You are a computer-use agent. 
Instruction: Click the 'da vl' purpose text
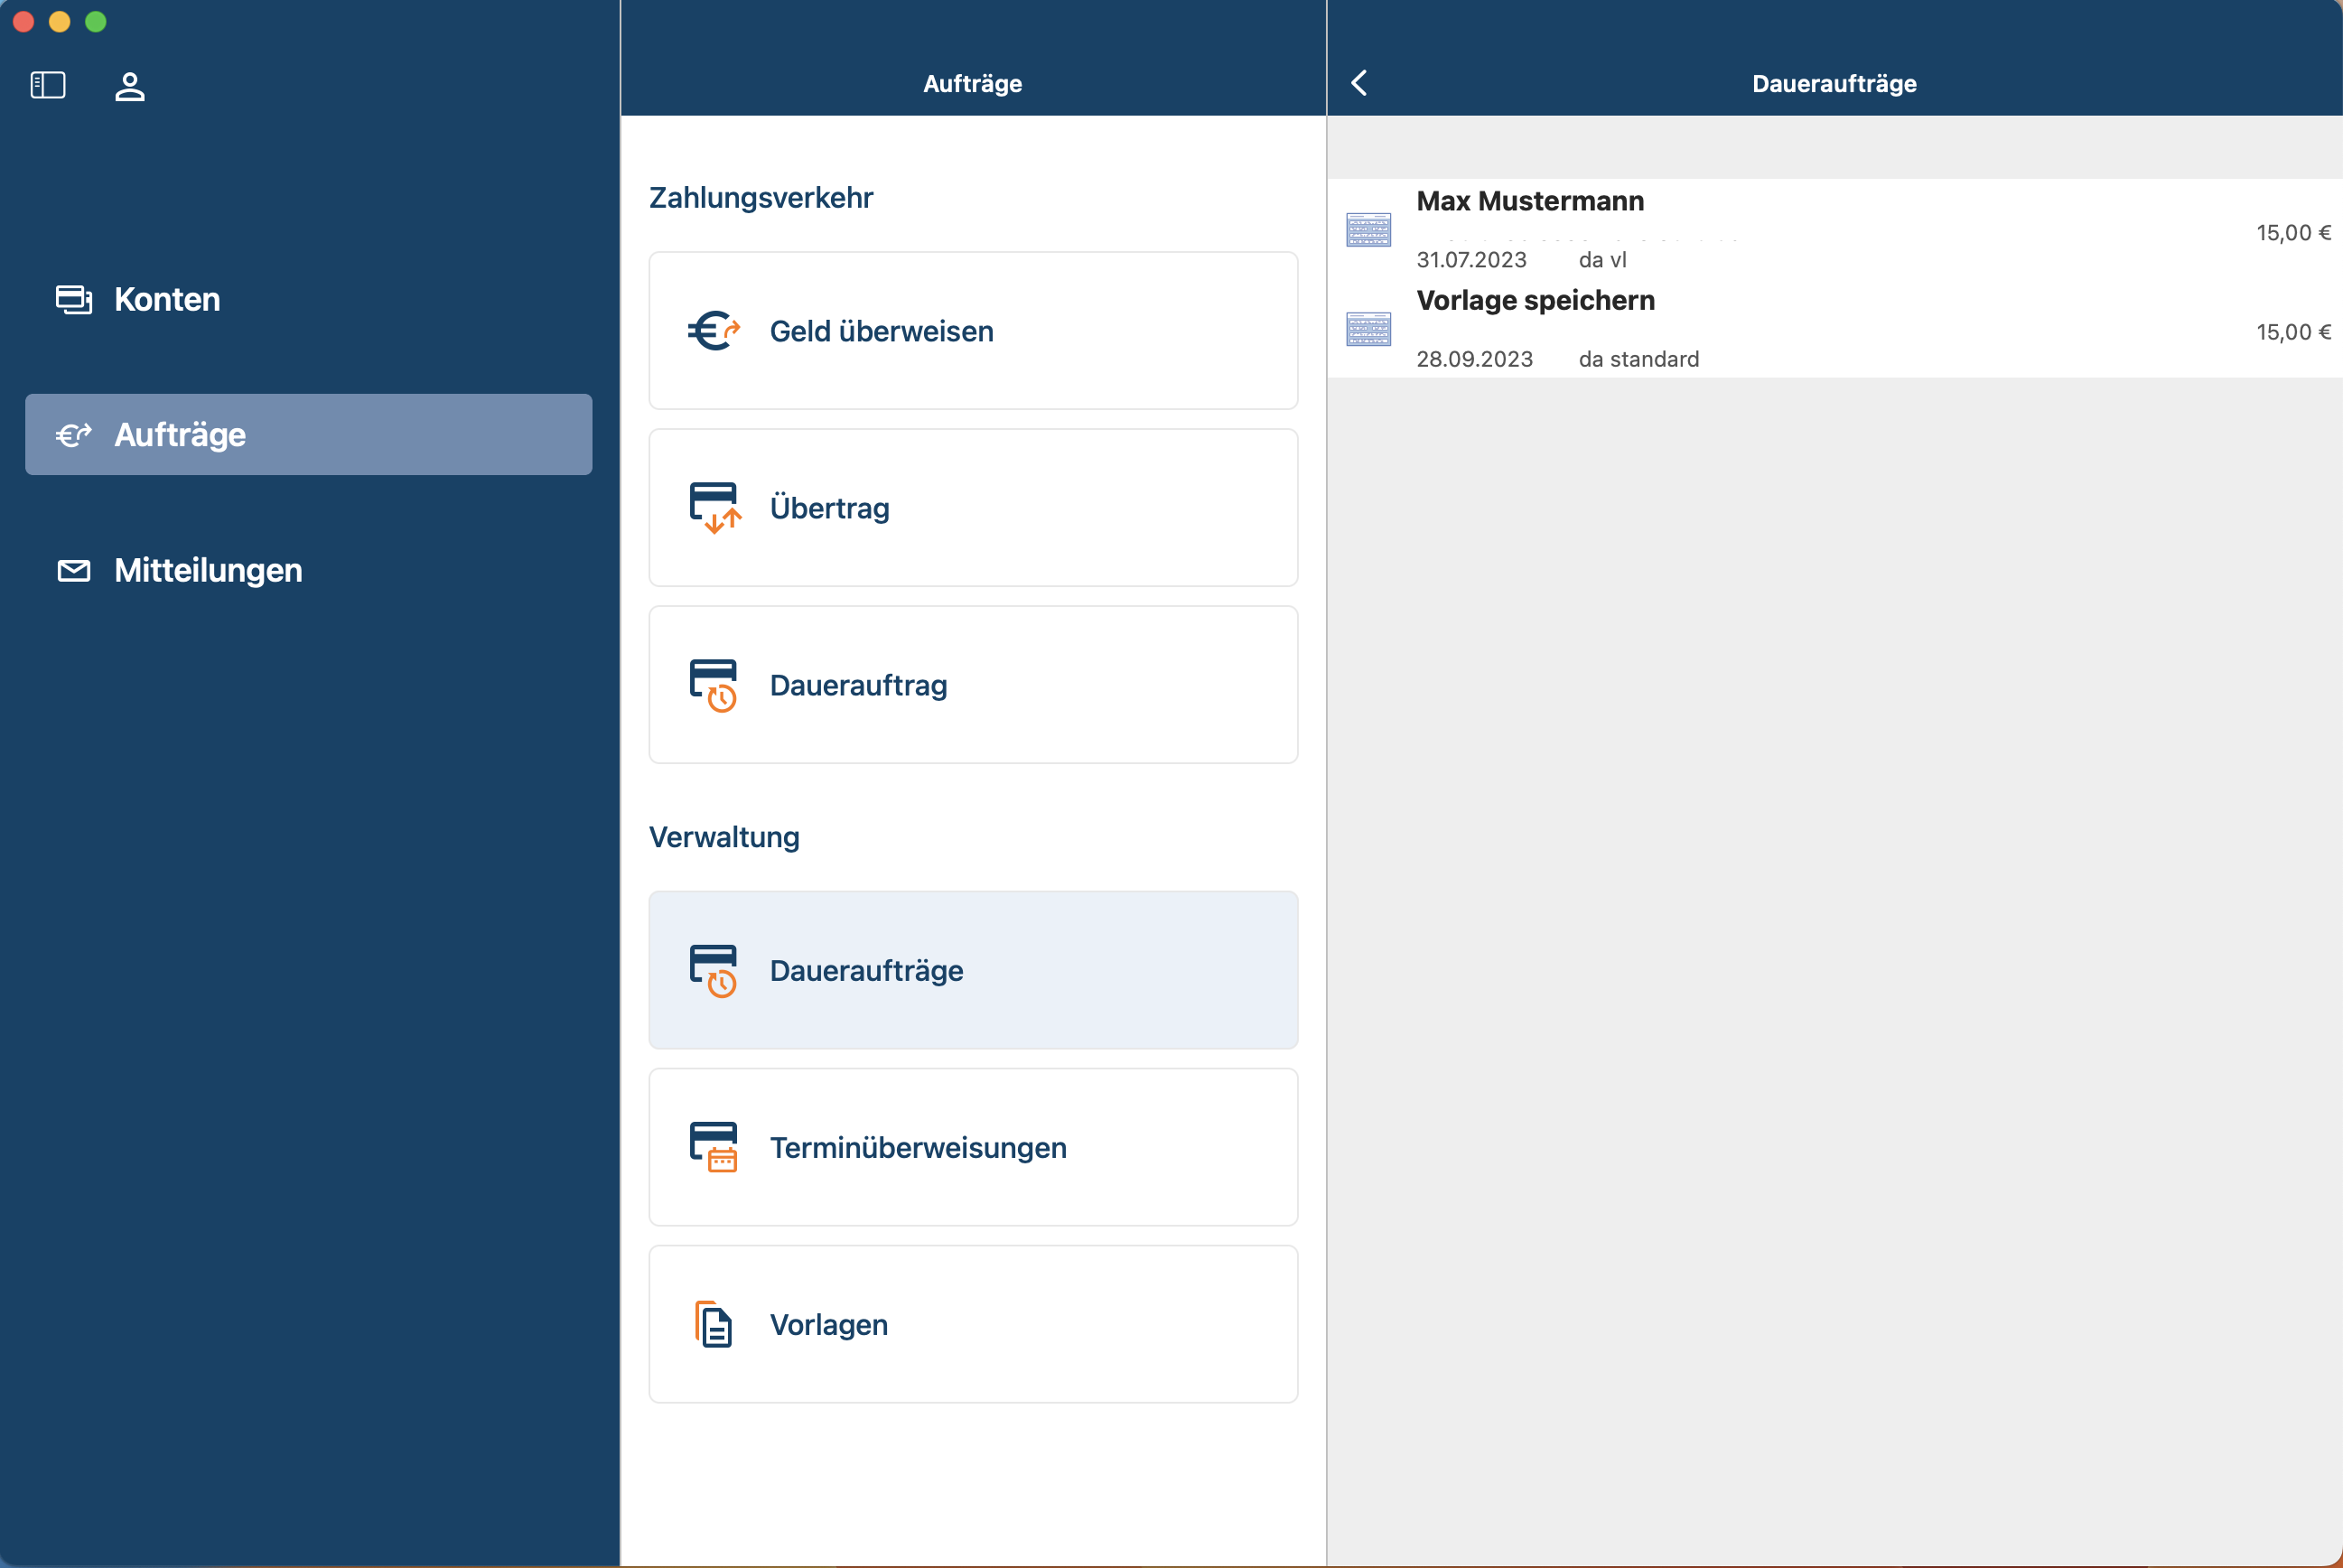pyautogui.click(x=1602, y=260)
